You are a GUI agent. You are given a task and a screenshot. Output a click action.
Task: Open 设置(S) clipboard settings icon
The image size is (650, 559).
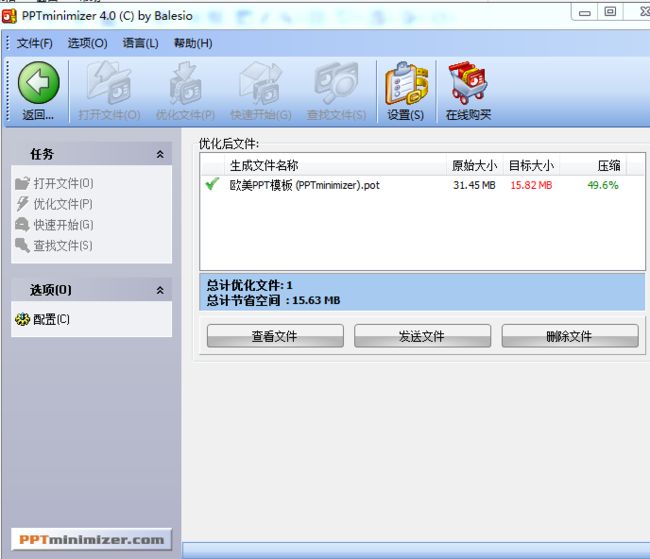click(x=406, y=83)
